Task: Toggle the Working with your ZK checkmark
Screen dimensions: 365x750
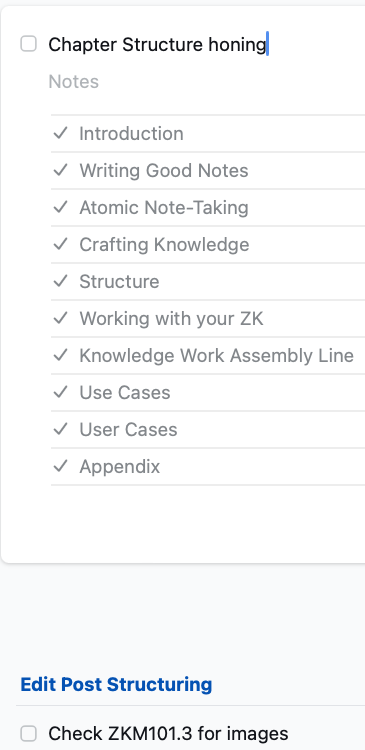Action: (x=61, y=318)
